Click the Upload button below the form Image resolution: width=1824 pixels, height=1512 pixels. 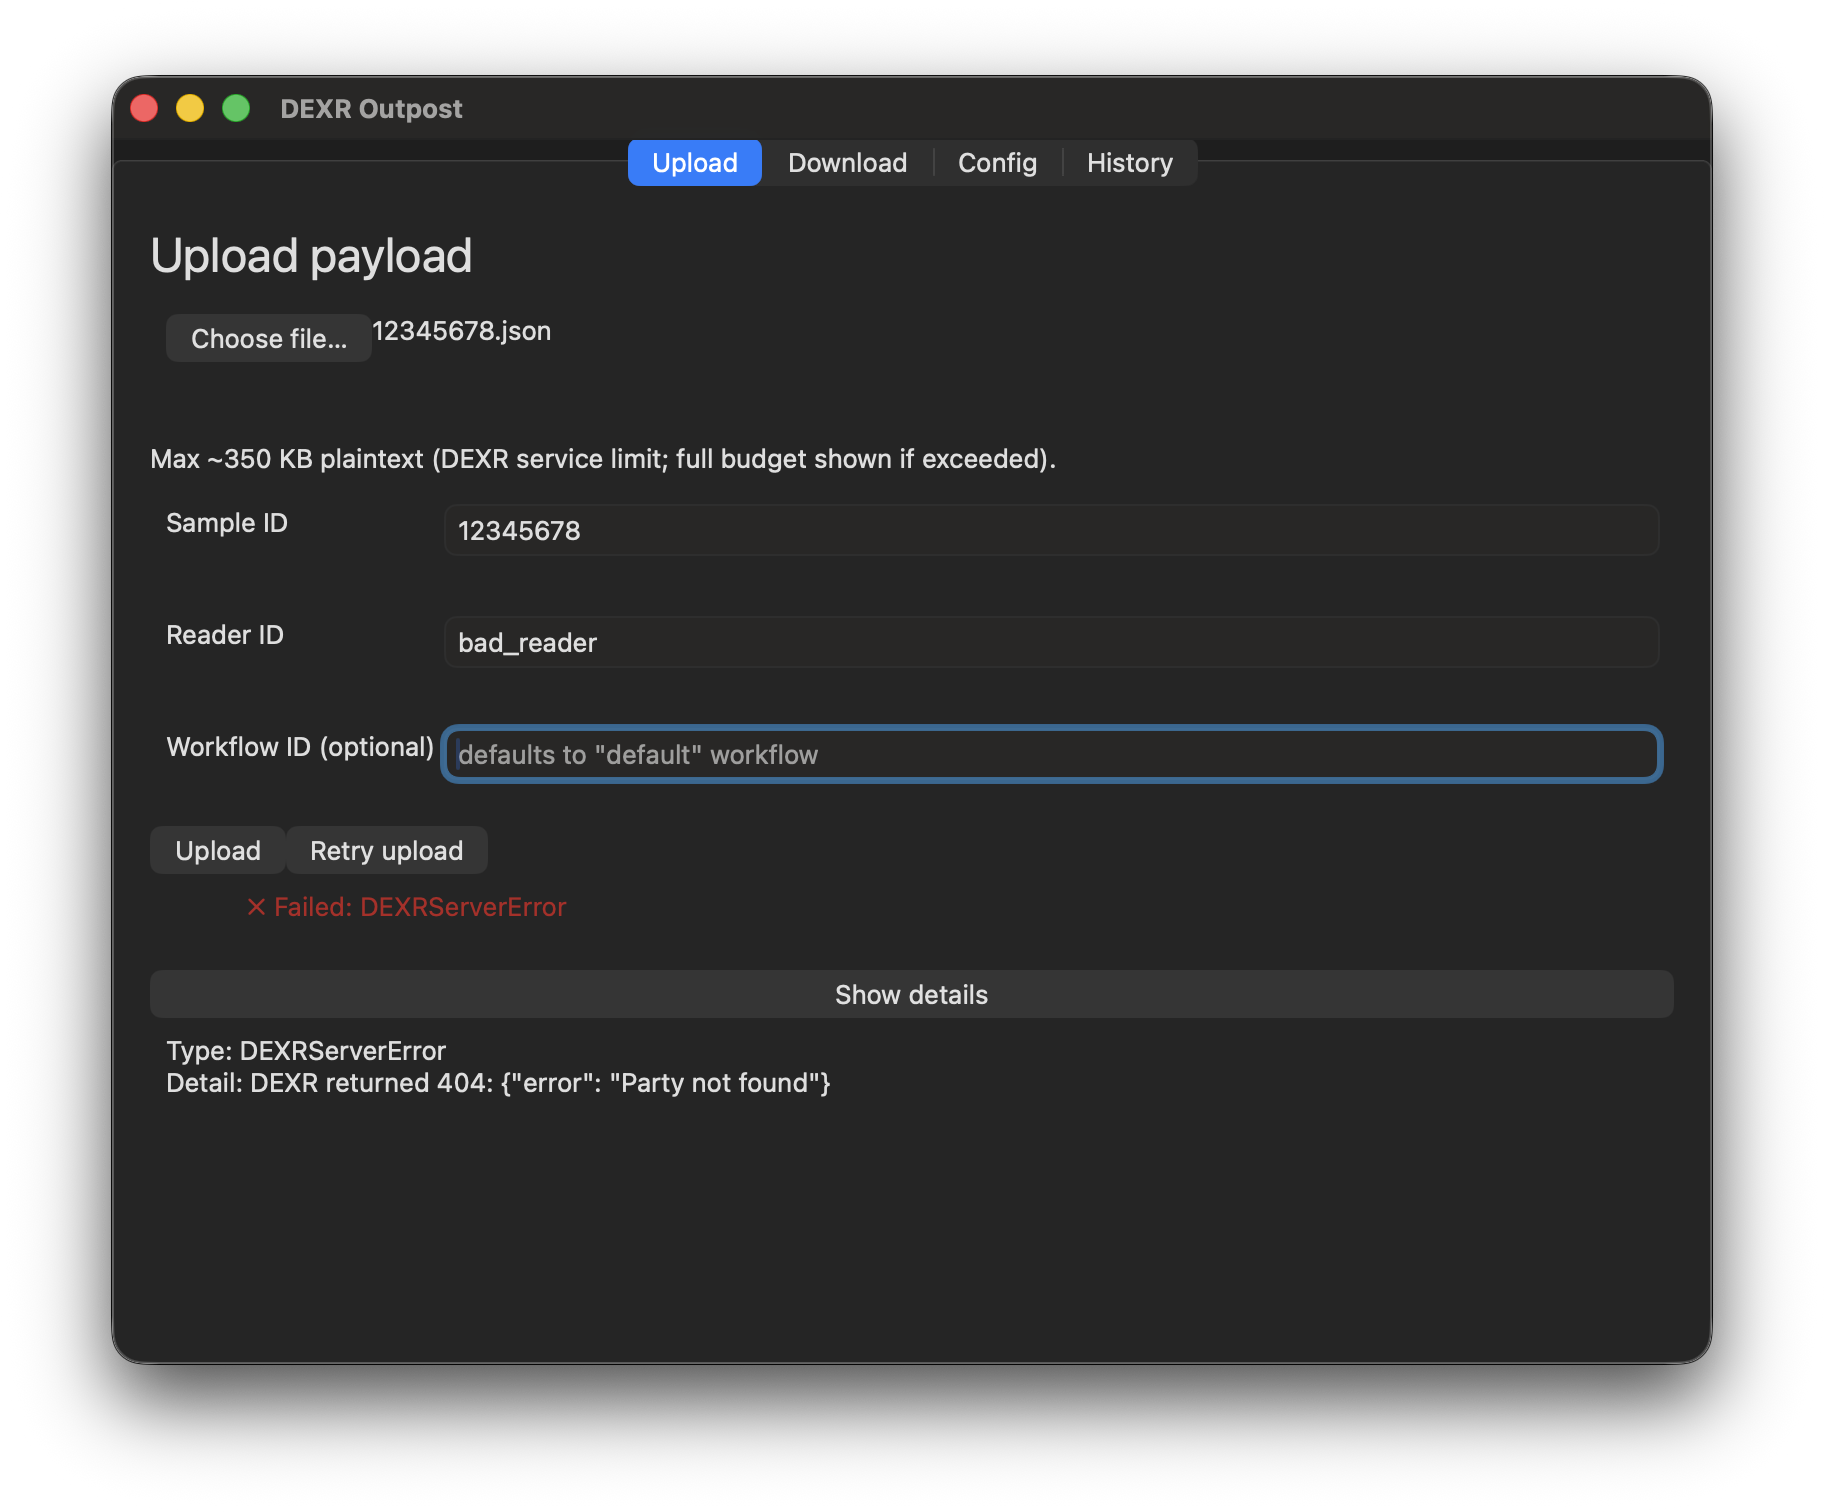click(x=218, y=850)
